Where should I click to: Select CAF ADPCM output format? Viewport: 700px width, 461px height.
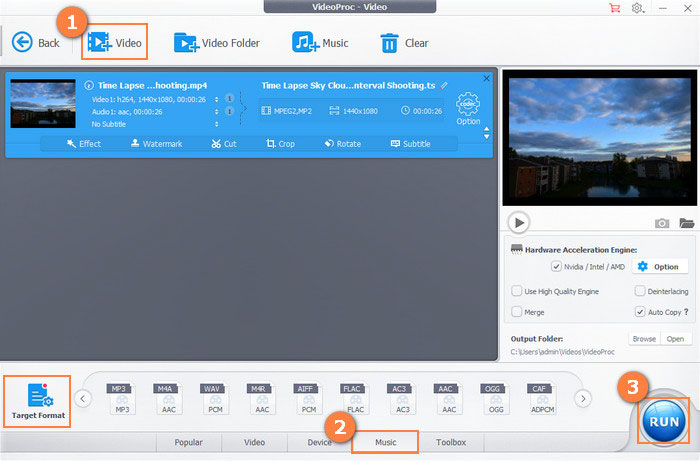click(x=542, y=398)
